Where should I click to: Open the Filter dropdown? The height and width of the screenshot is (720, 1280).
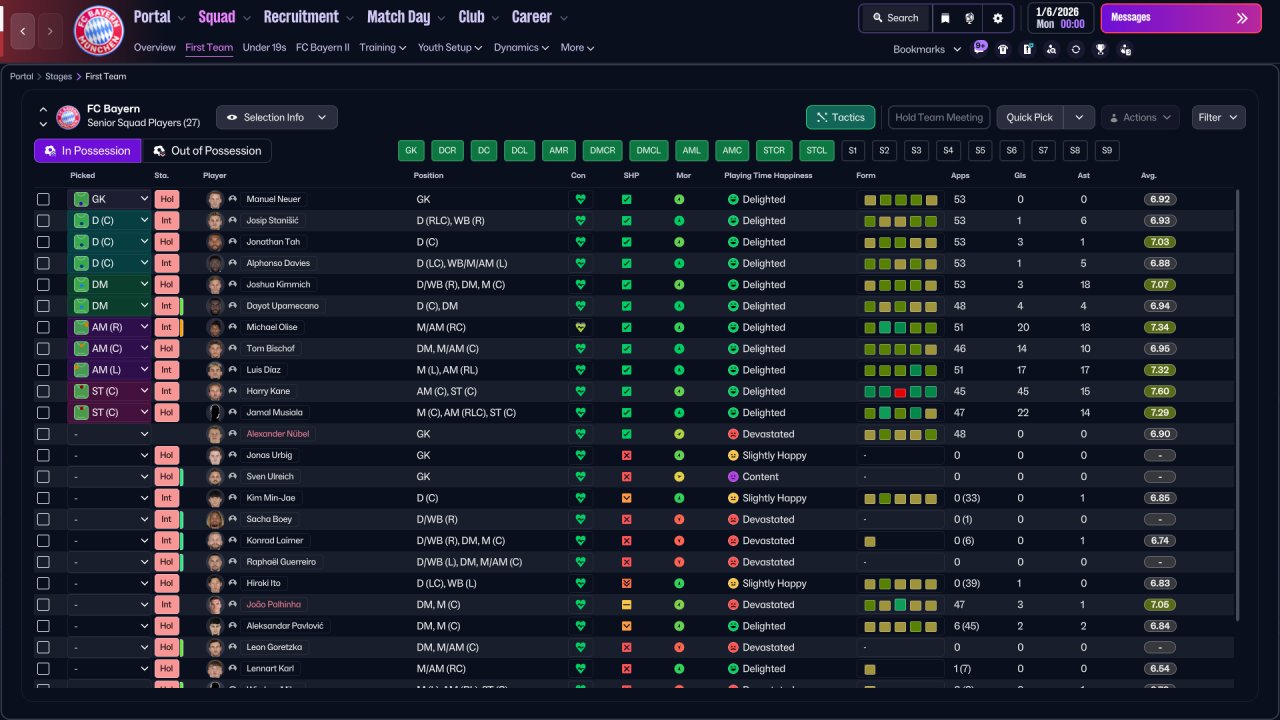click(x=1218, y=117)
